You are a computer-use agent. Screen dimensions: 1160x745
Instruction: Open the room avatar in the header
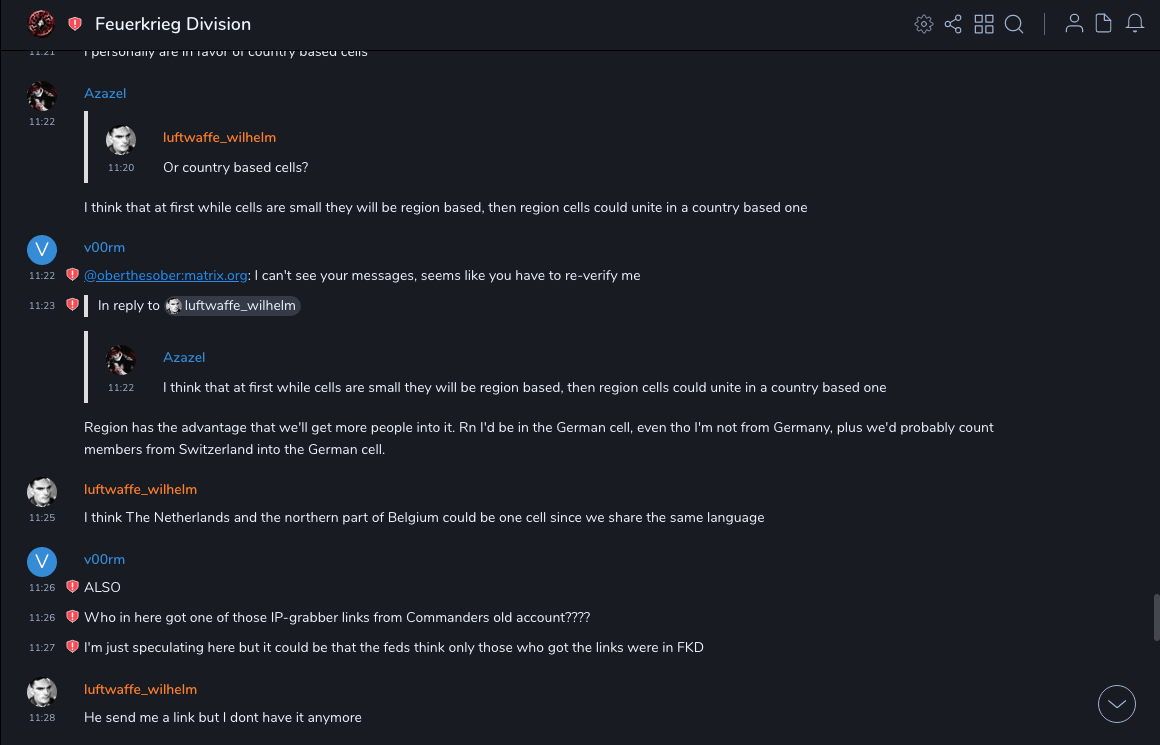41,23
